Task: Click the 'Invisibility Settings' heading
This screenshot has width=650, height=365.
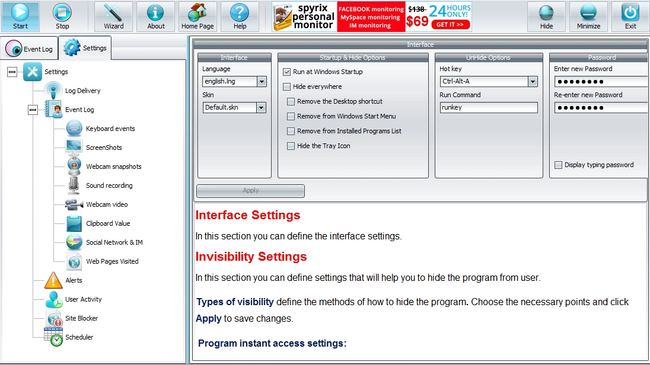Action: pyautogui.click(x=251, y=257)
